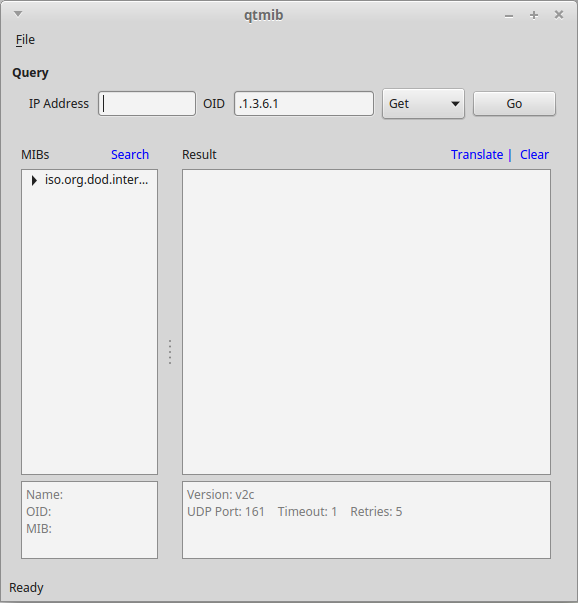Click inside the empty Result text area

[366, 322]
